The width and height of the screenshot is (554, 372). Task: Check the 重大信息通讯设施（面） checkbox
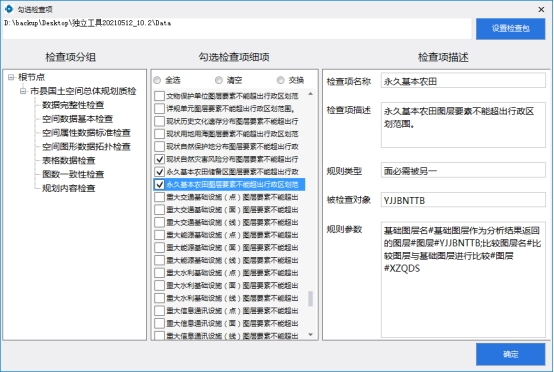[x=160, y=323]
